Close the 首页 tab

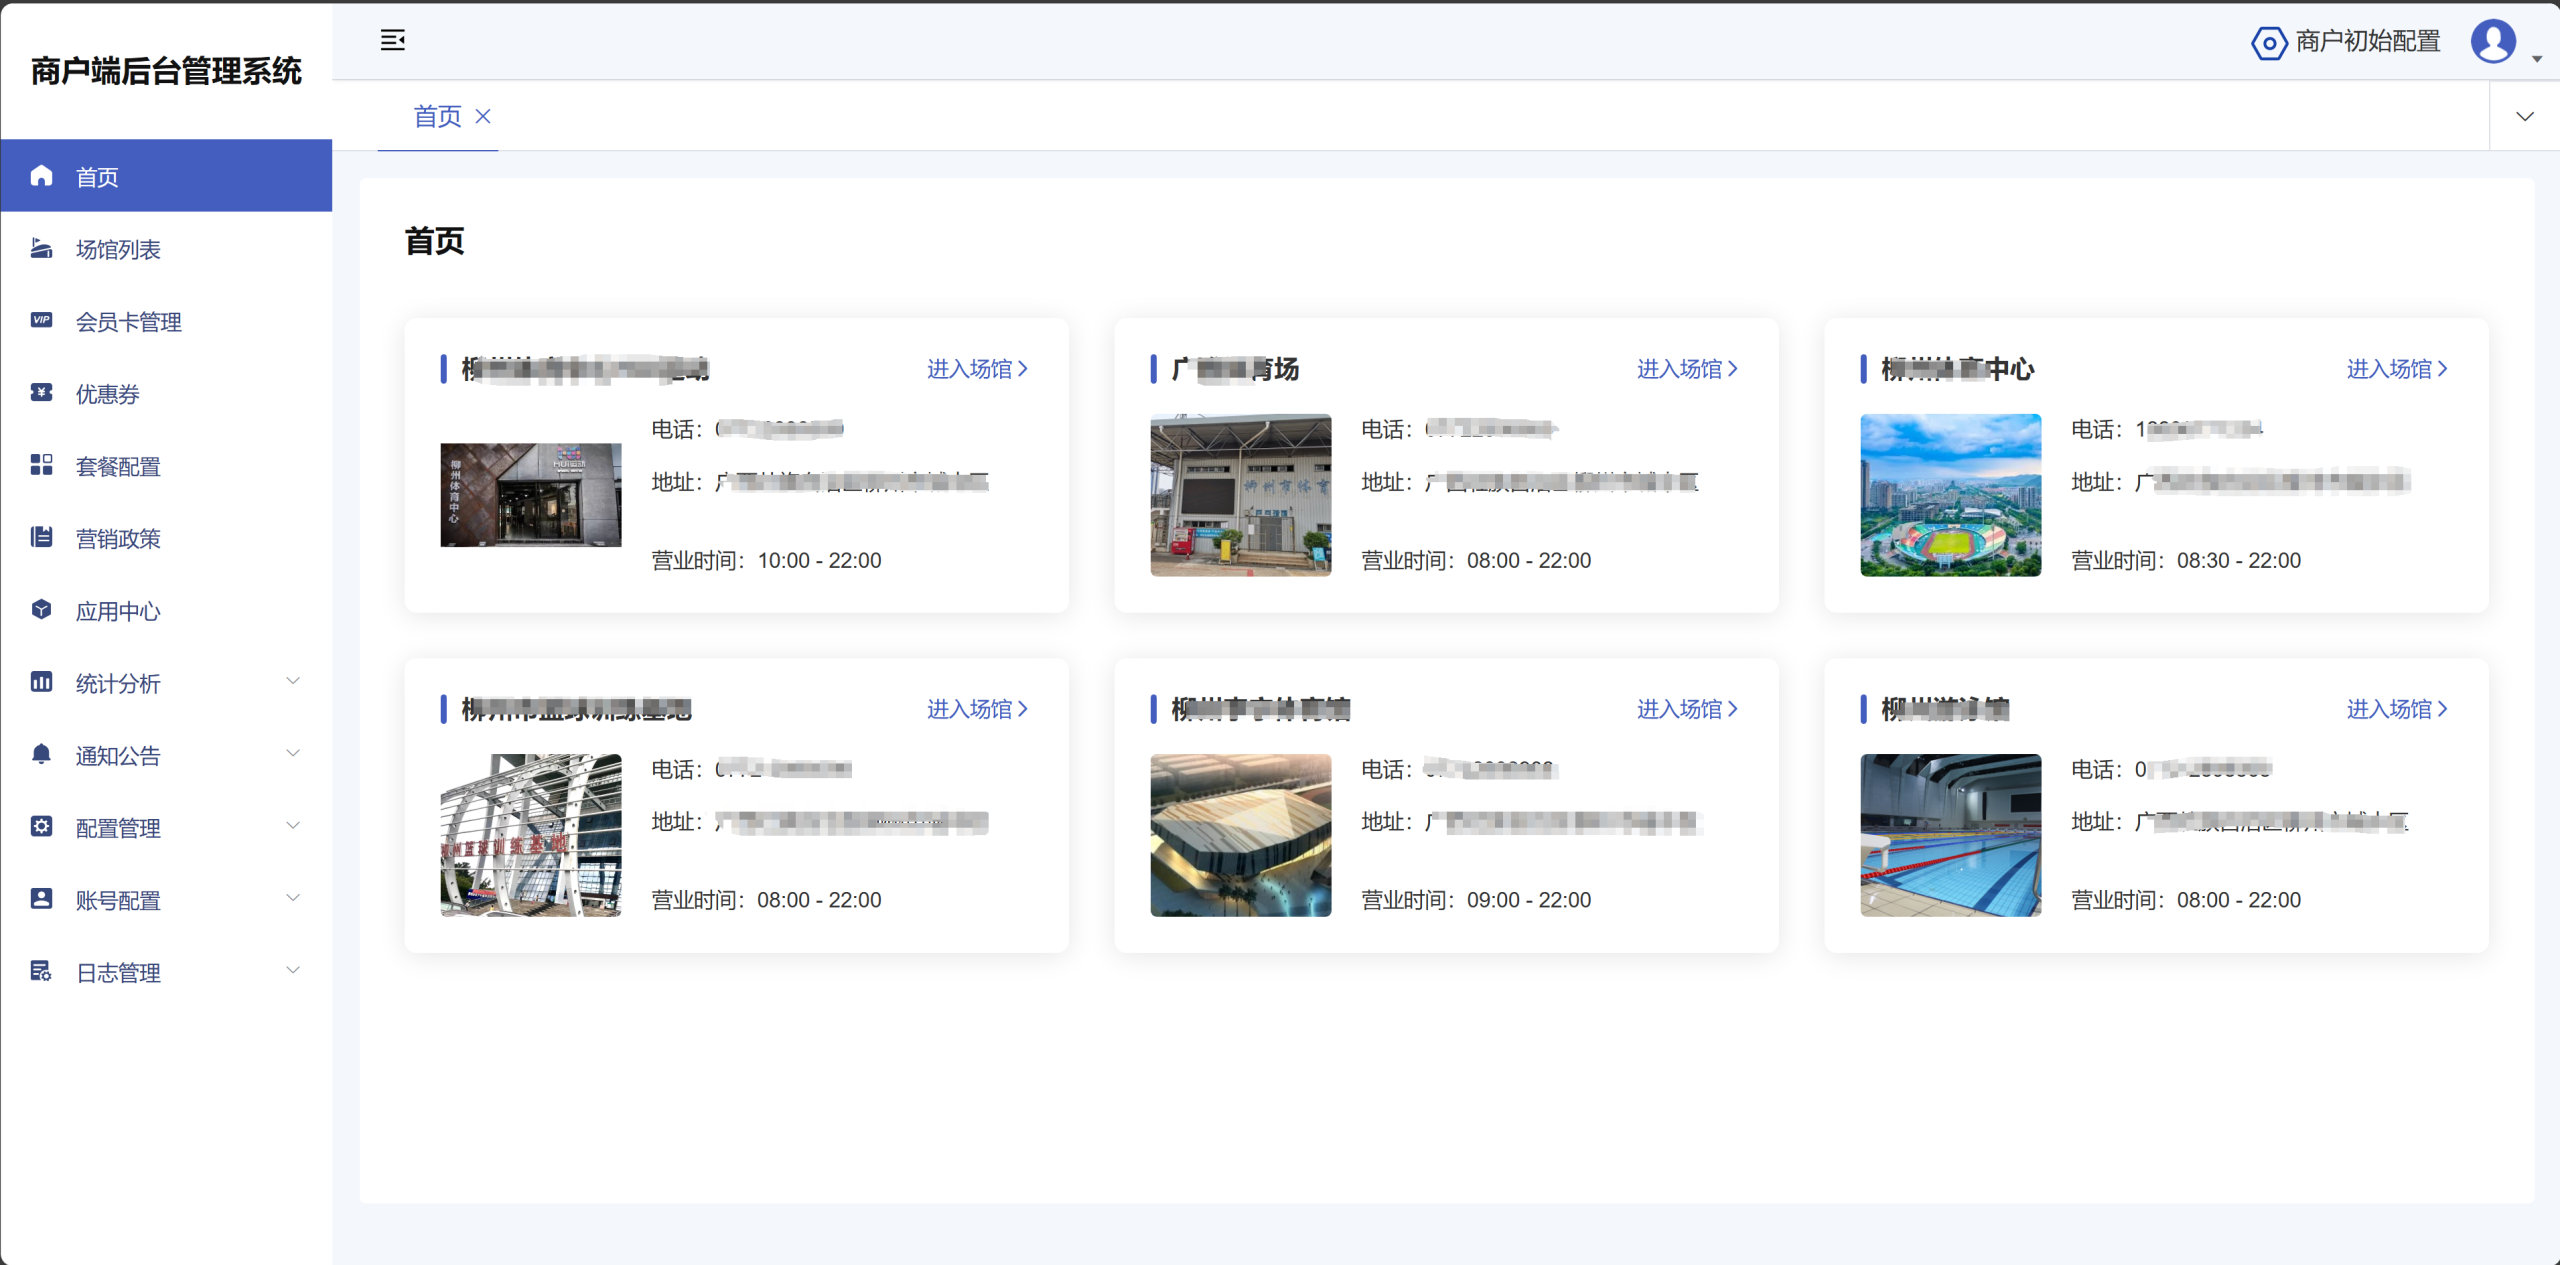click(483, 116)
